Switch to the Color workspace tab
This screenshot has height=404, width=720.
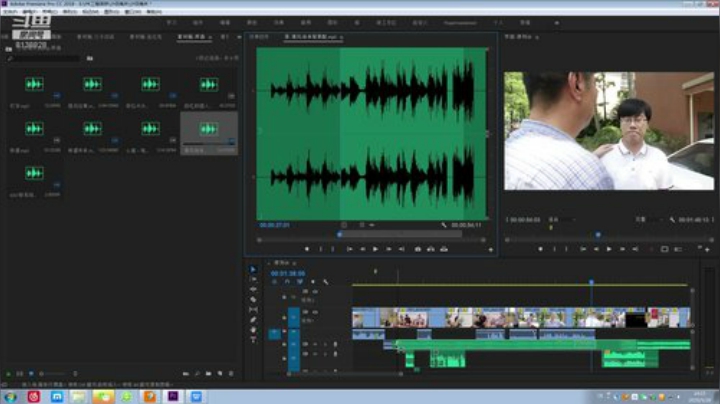[x=252, y=22]
